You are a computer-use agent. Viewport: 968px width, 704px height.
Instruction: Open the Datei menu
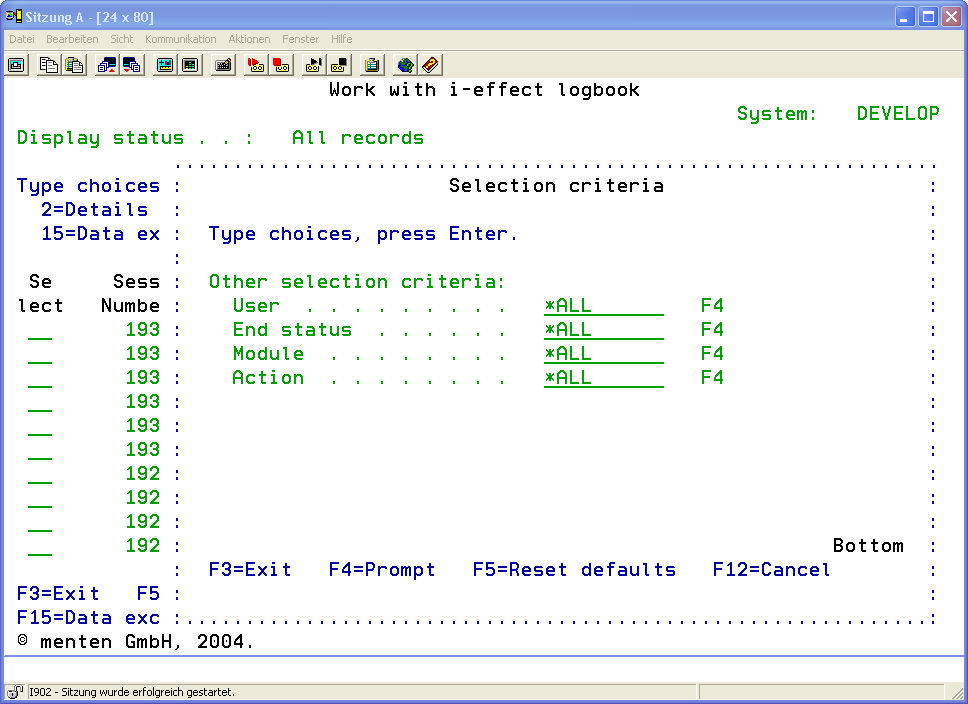(x=22, y=39)
